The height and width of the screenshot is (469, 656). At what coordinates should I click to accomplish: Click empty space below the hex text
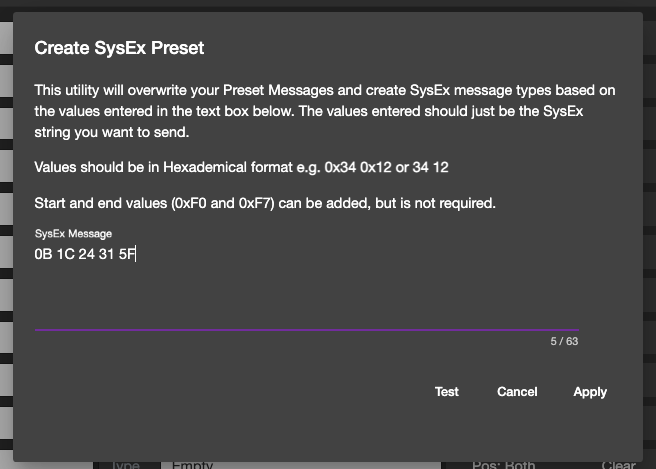tap(300, 295)
